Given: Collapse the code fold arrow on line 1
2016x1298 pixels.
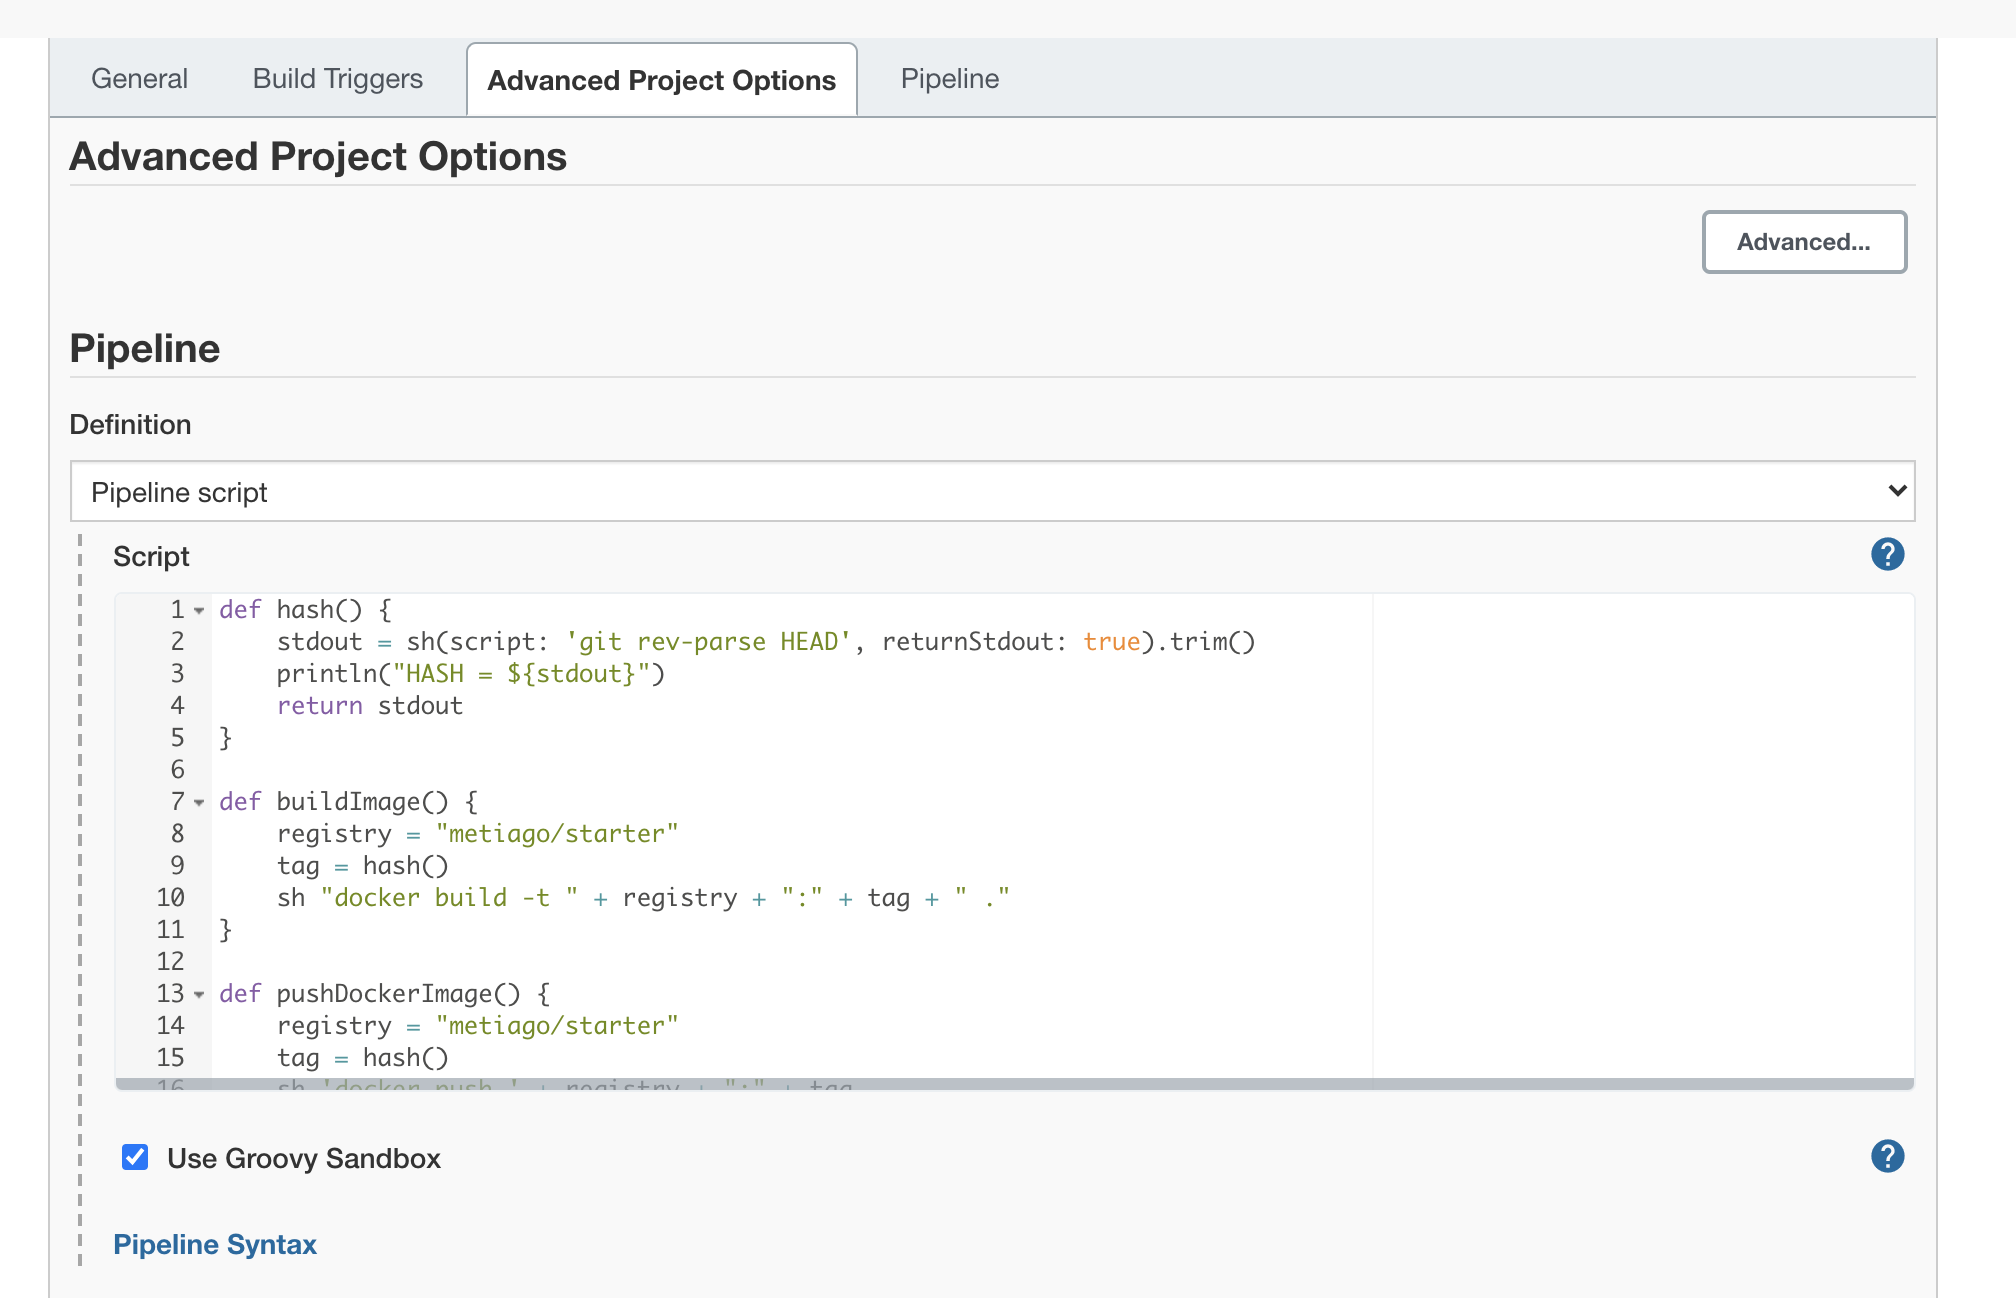Looking at the screenshot, I should pyautogui.click(x=199, y=610).
